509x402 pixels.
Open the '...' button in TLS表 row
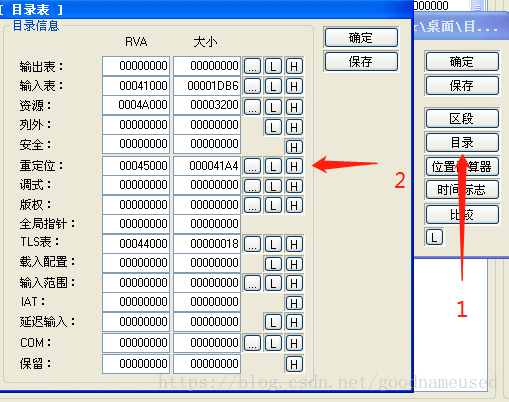[252, 244]
